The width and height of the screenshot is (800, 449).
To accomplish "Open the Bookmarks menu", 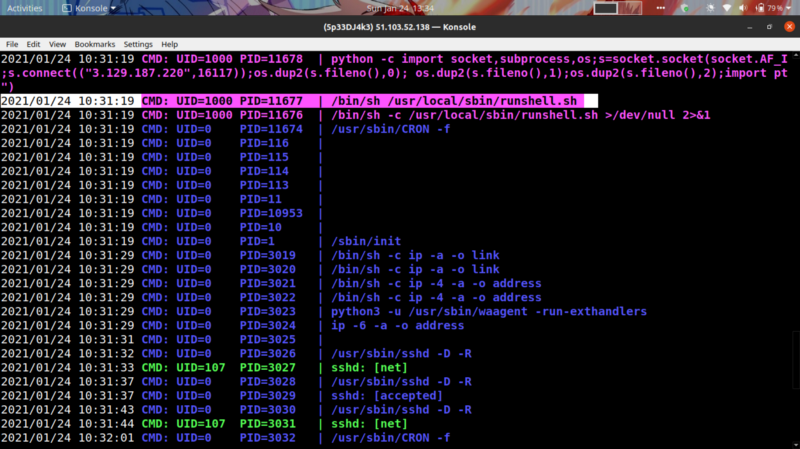I will pos(95,44).
